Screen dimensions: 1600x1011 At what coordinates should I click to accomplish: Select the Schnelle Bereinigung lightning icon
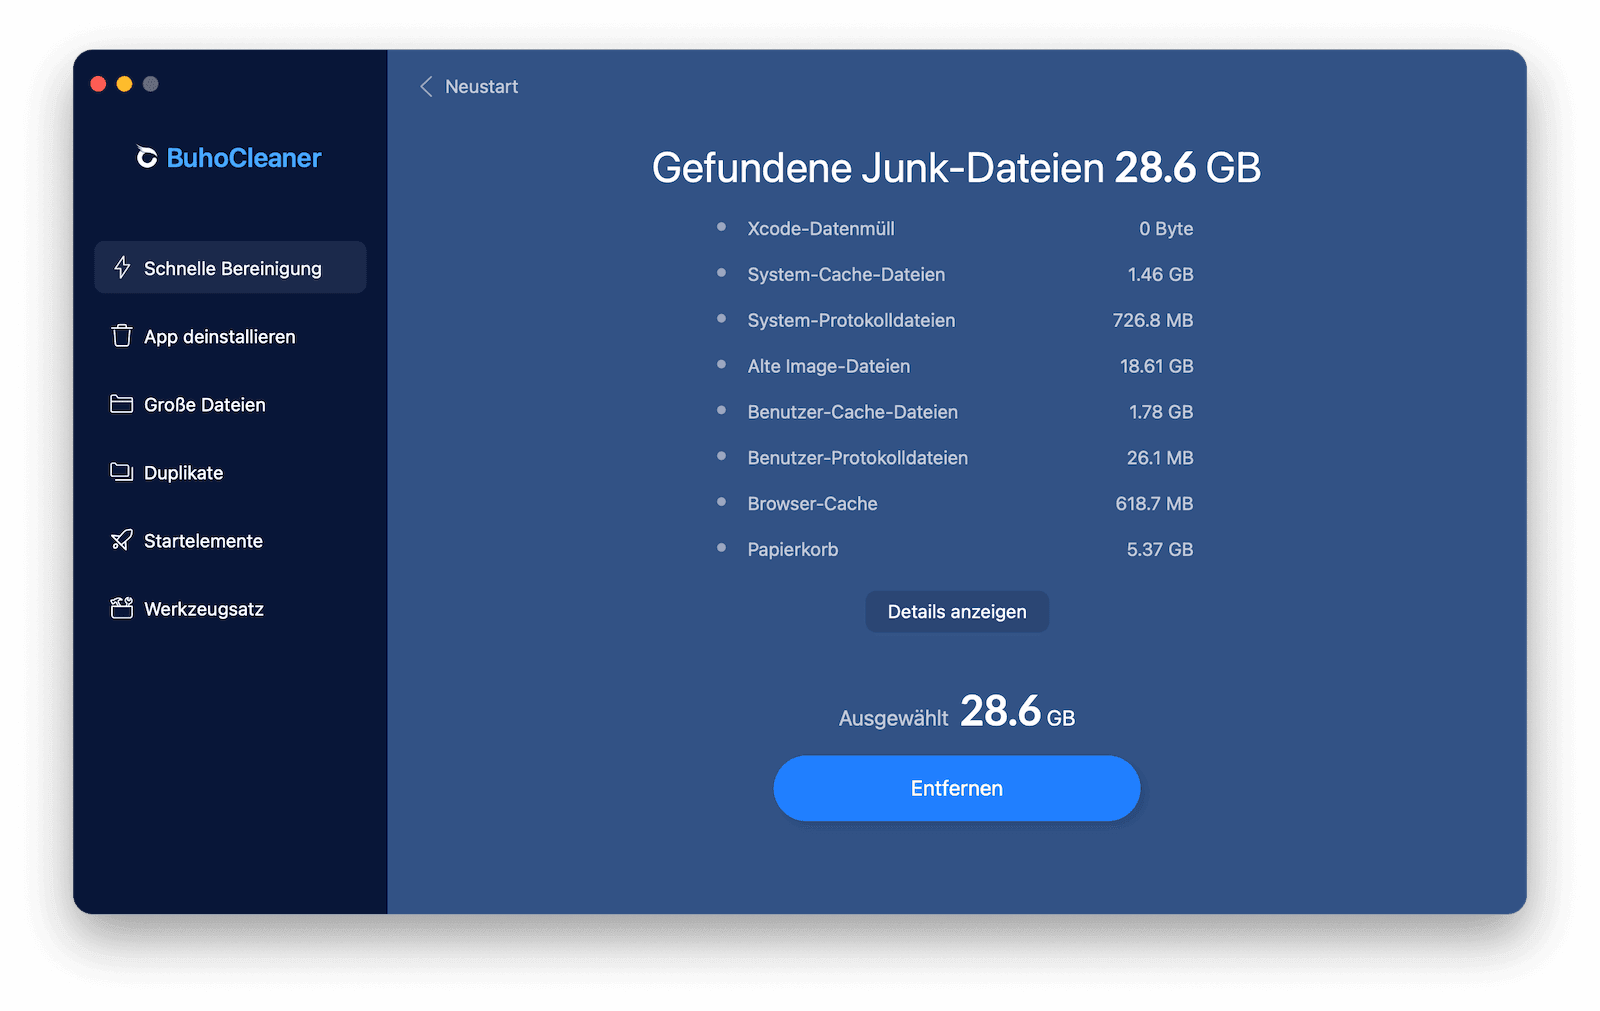pos(121,267)
